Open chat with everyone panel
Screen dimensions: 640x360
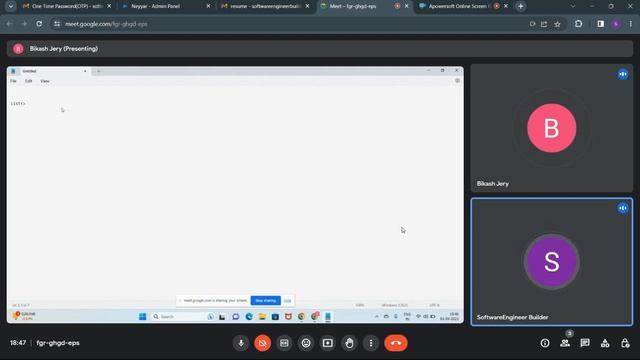[x=585, y=343]
